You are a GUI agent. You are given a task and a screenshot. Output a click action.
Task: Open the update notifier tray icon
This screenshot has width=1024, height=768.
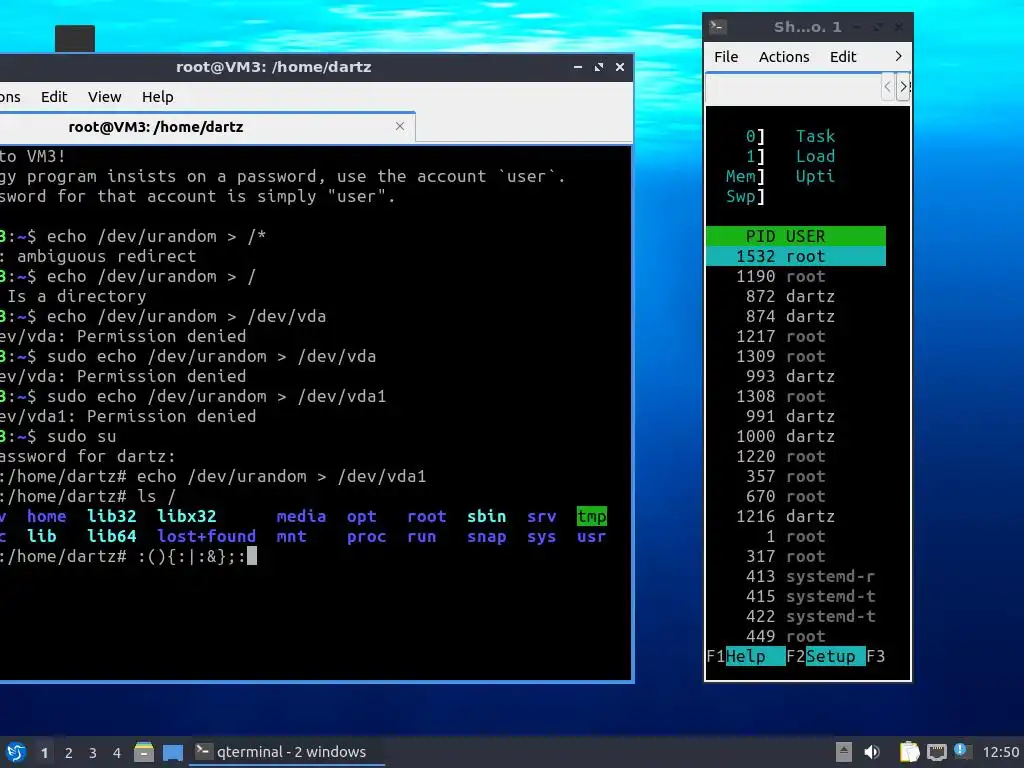(961, 751)
